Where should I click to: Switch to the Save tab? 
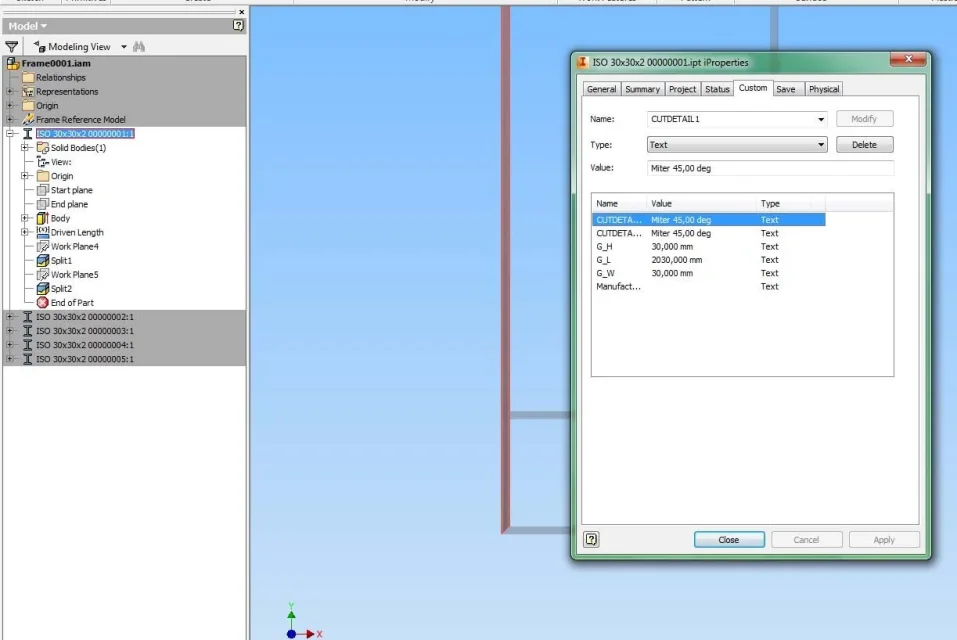point(786,89)
